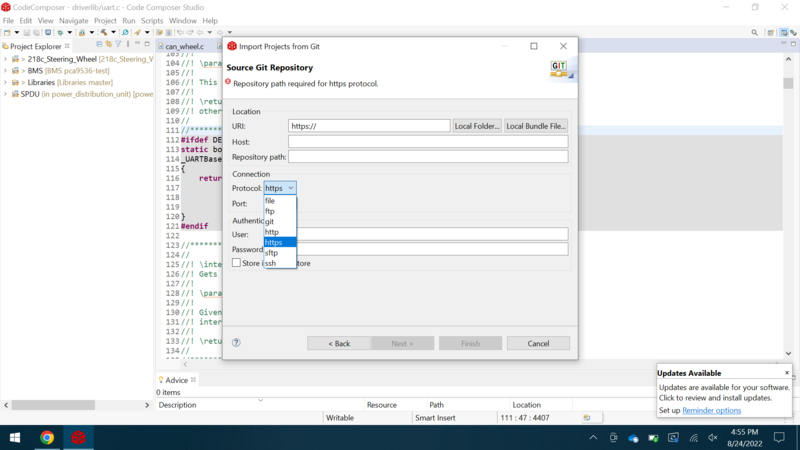The image size is (800, 450).
Task: Toggle the Store in Secure Store checkbox
Action: pyautogui.click(x=236, y=262)
